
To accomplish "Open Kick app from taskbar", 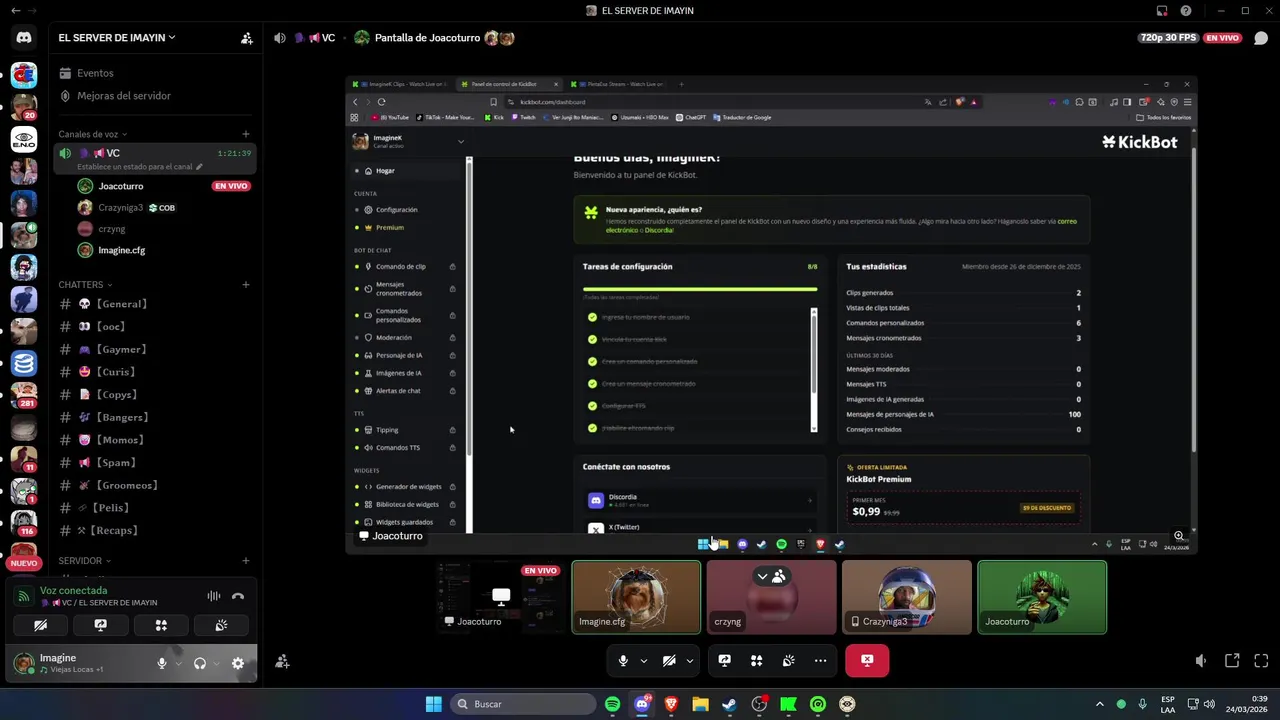I will pyautogui.click(x=788, y=704).
